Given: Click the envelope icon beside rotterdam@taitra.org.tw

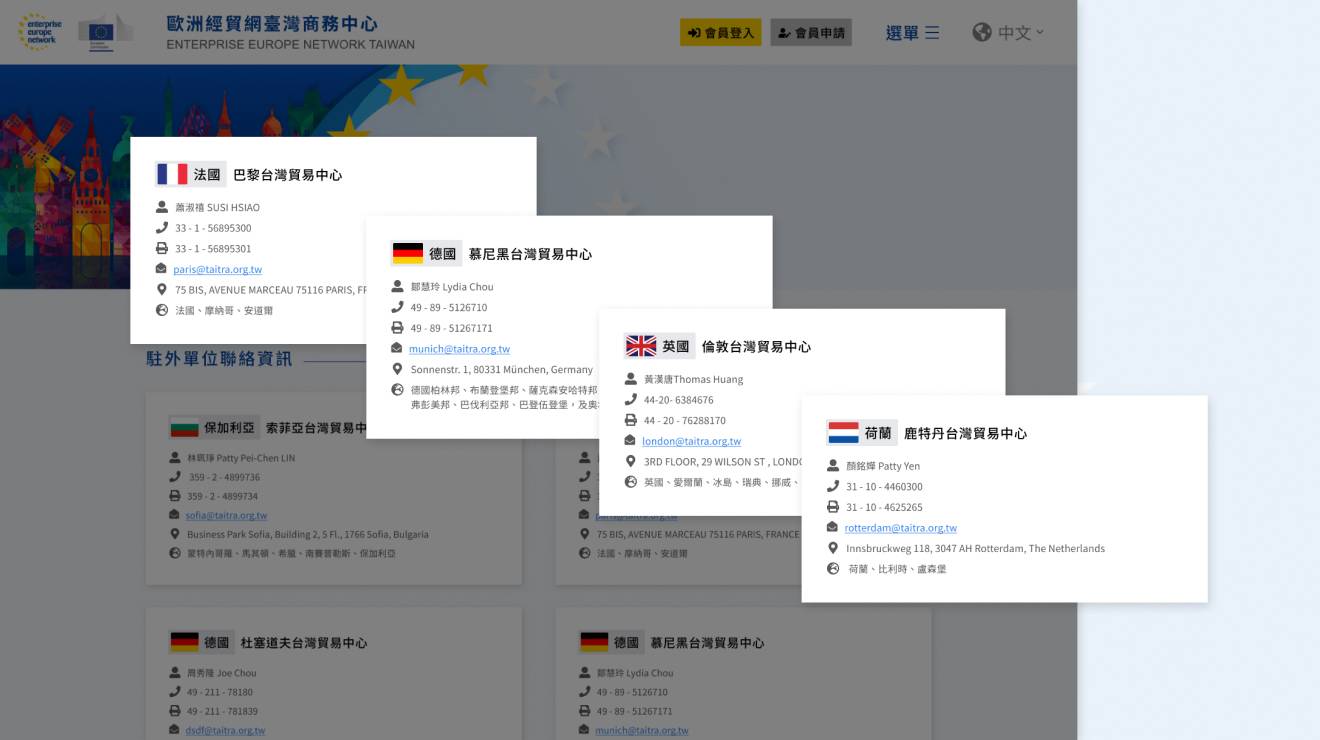Looking at the screenshot, I should [833, 527].
